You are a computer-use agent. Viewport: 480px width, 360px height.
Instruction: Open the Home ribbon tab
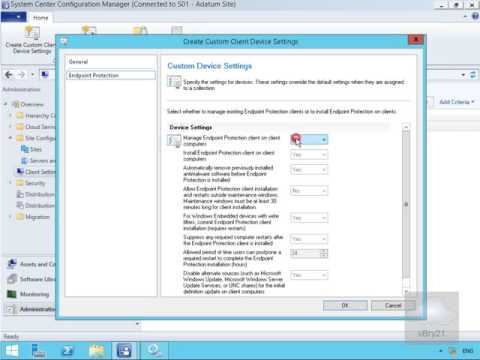point(40,18)
